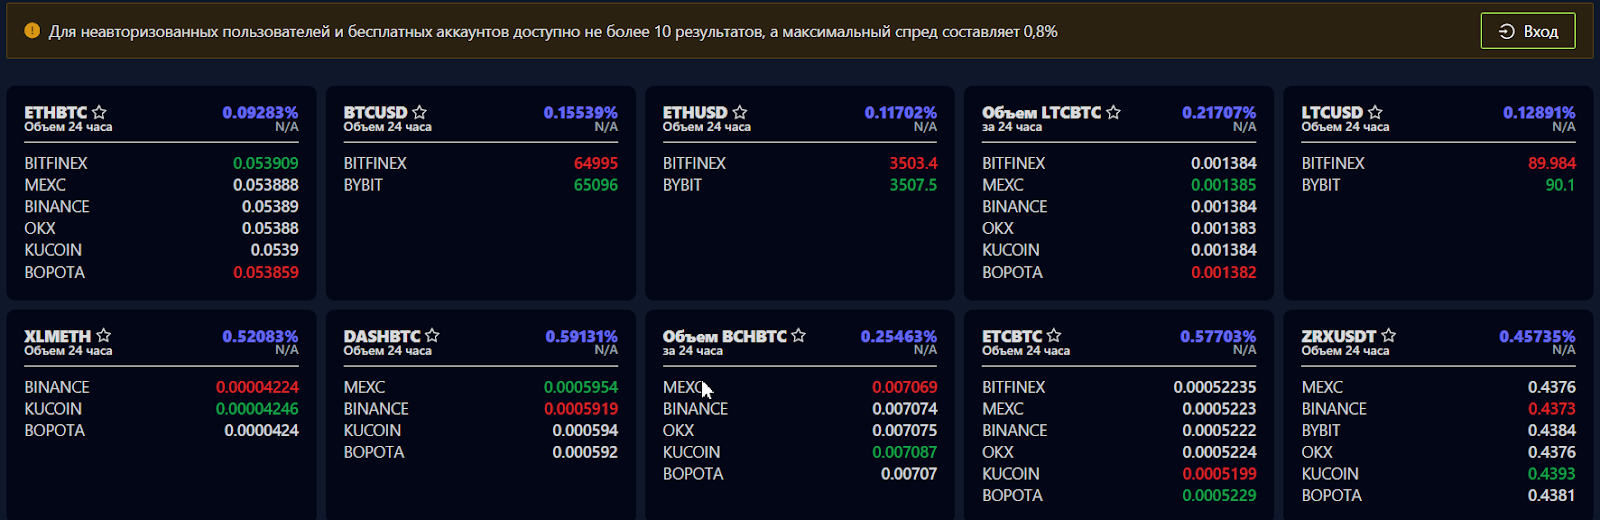Select BITFINEX price 64995 in BTCUSD card
The width and height of the screenshot is (1600, 520).
(x=596, y=163)
